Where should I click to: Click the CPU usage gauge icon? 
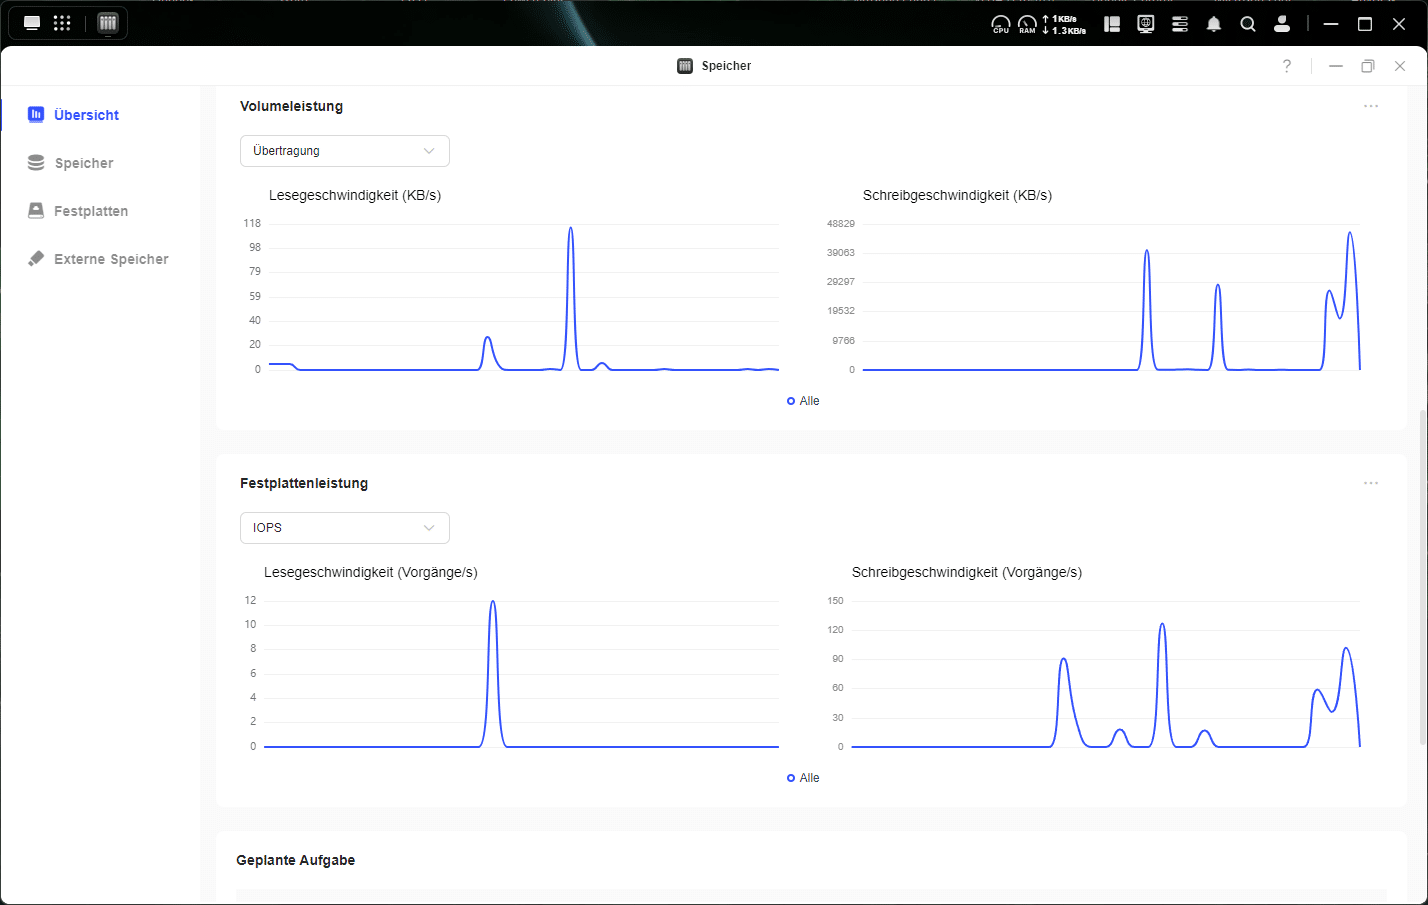point(1000,24)
